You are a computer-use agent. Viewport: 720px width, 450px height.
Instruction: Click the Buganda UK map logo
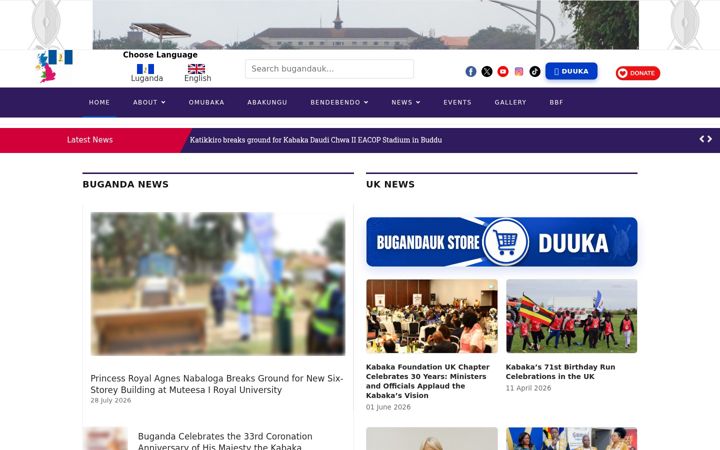54,66
